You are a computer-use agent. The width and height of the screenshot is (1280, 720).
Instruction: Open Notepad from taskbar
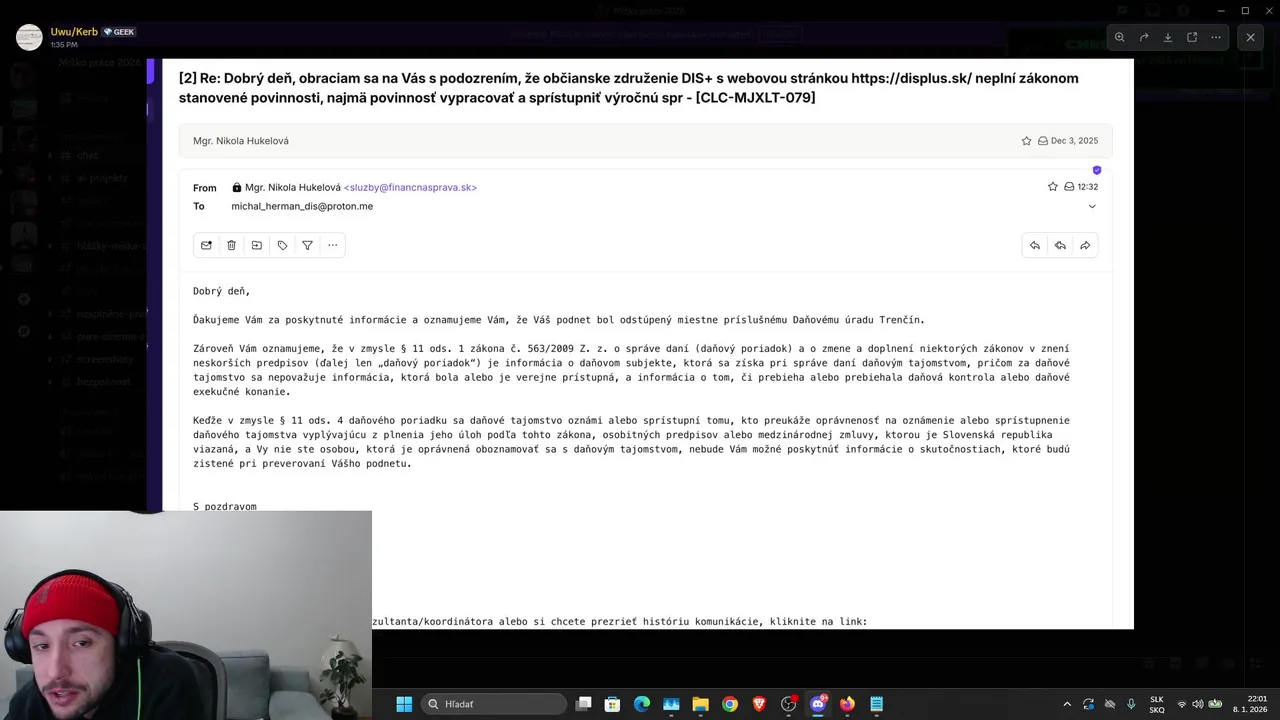pyautogui.click(x=877, y=704)
